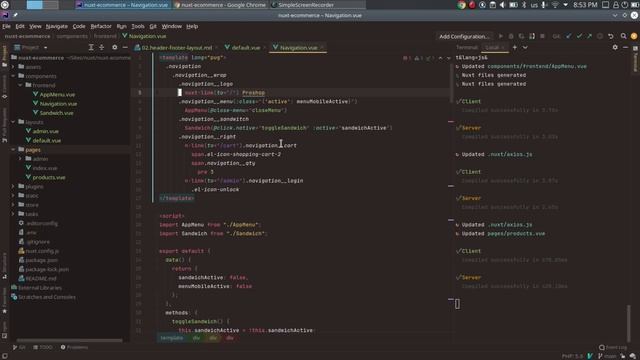The height and width of the screenshot is (360, 640).
Task: Click the main git branch widget
Action: pyautogui.click(x=607, y=356)
